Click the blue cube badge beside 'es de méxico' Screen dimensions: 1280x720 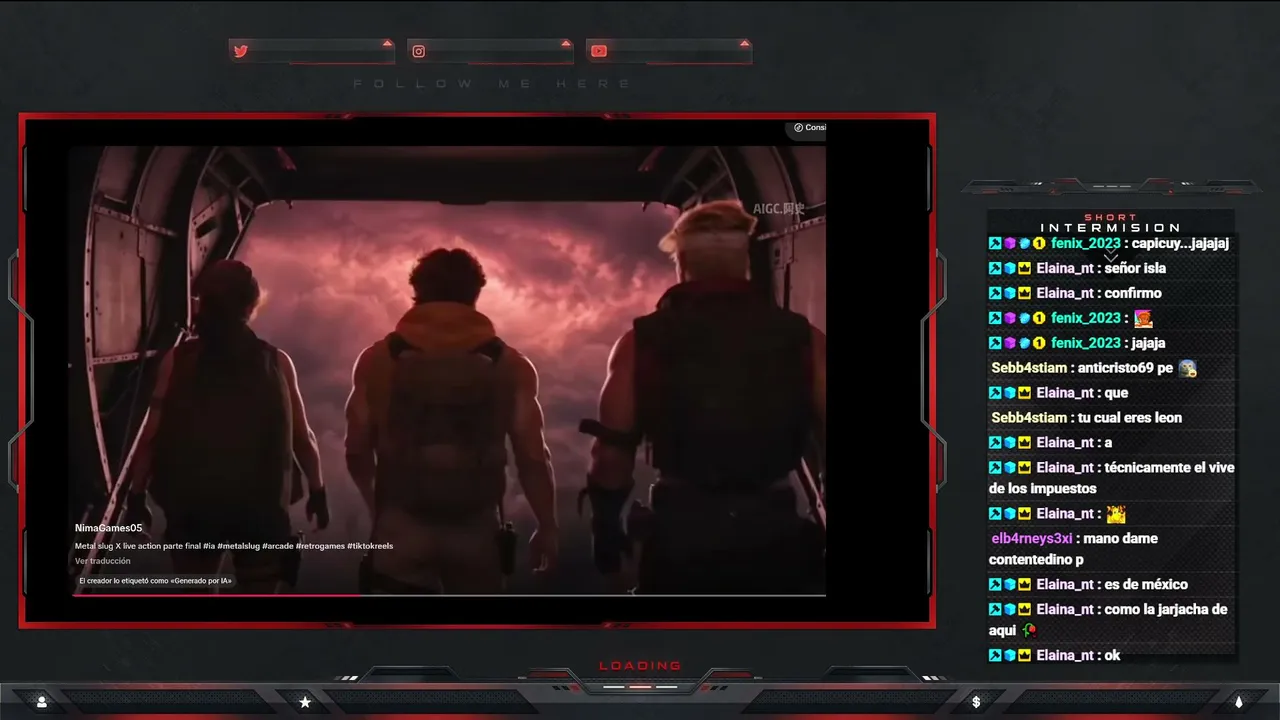pyautogui.click(x=1010, y=584)
